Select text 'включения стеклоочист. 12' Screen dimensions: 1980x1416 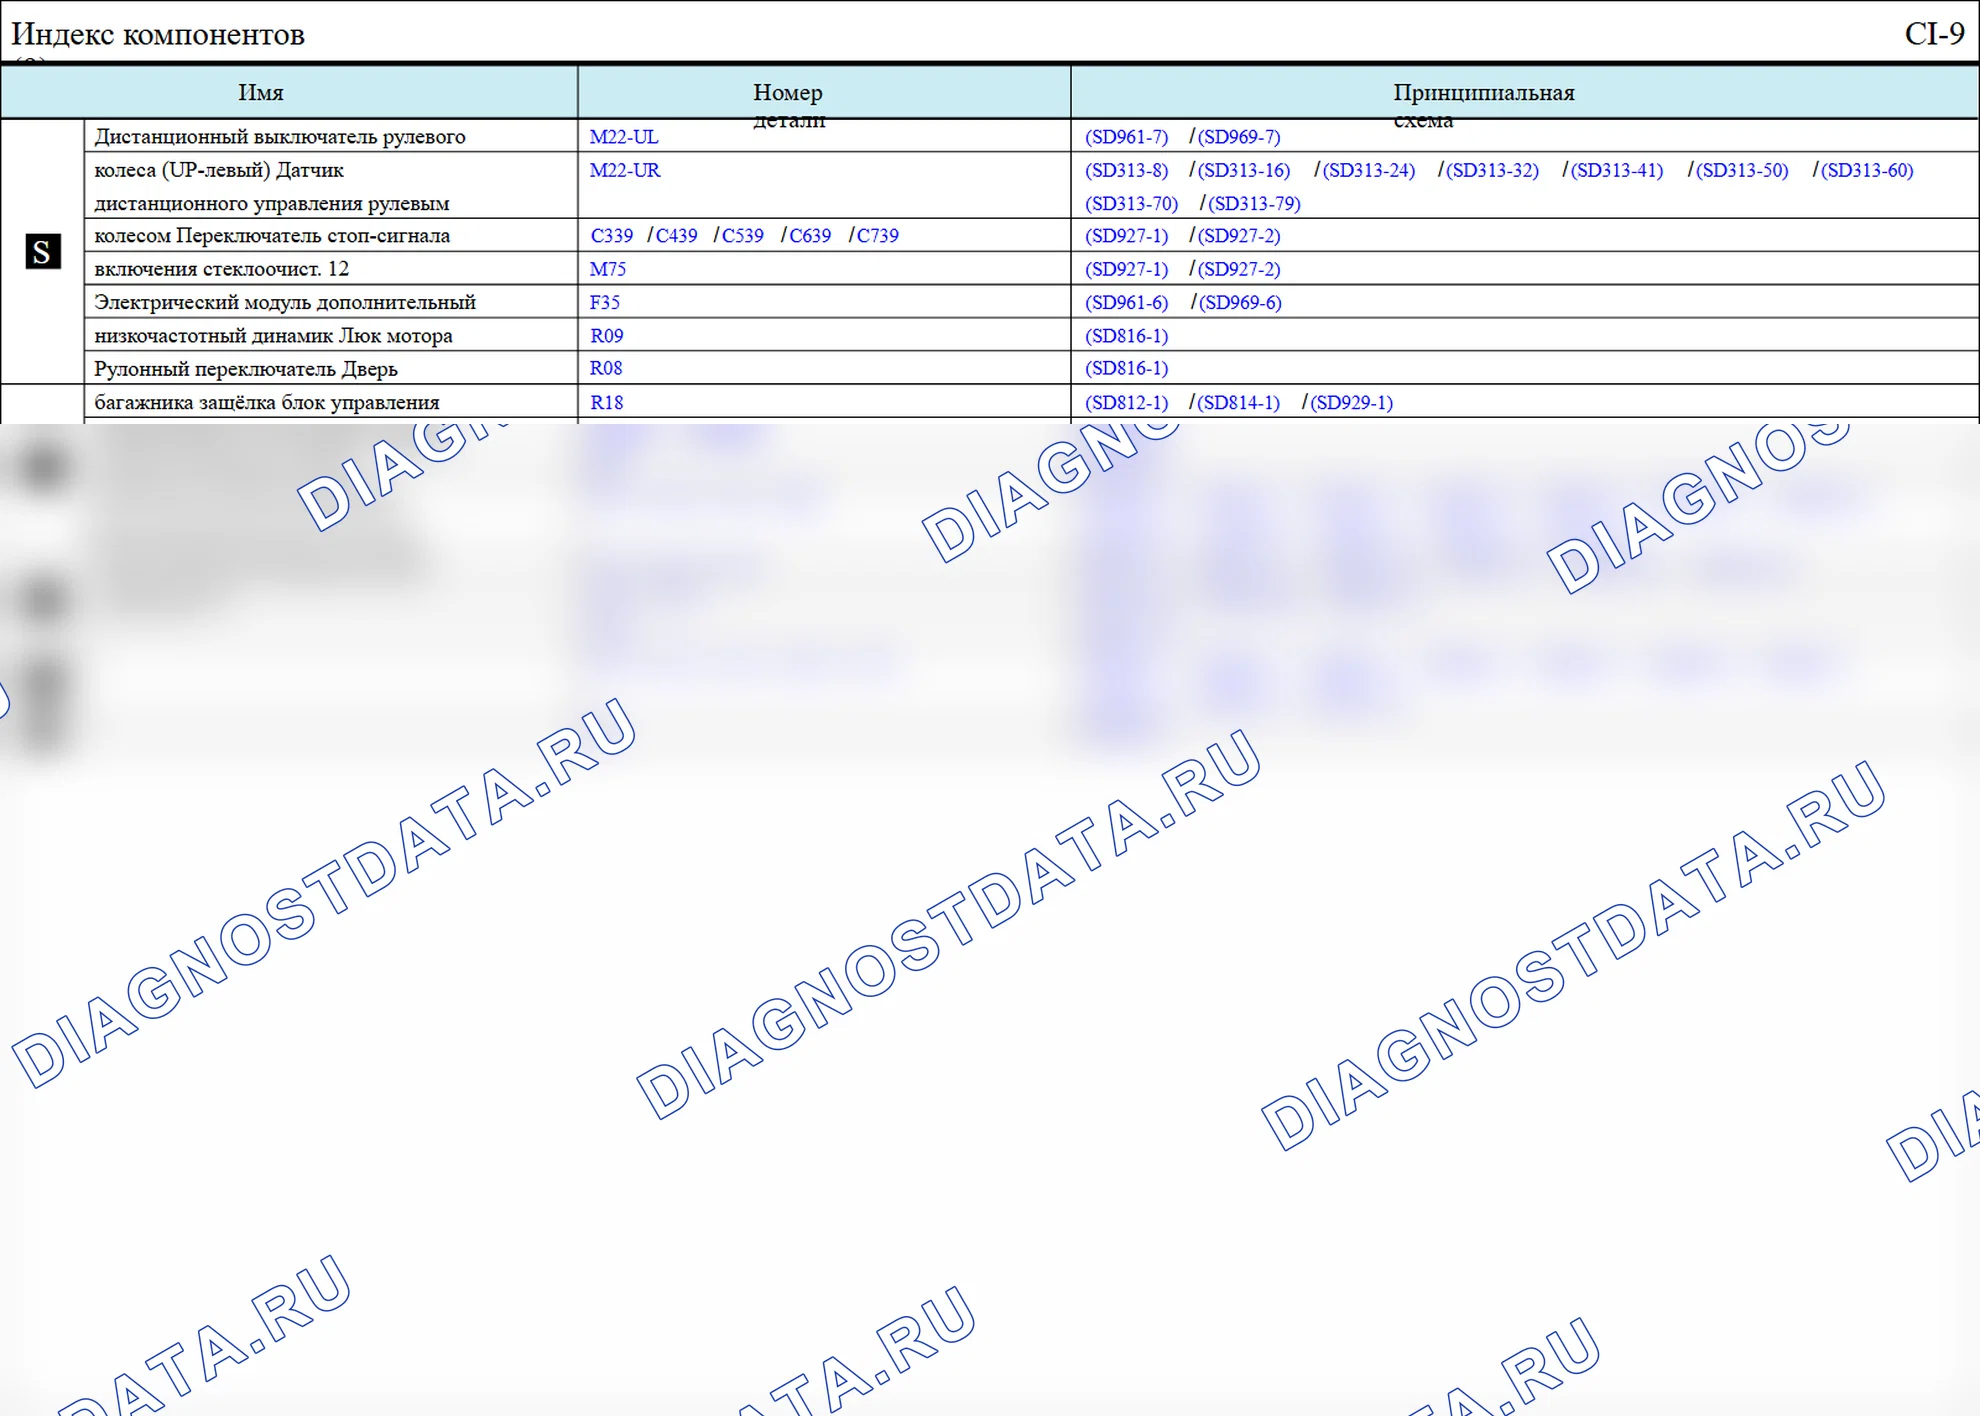point(222,269)
